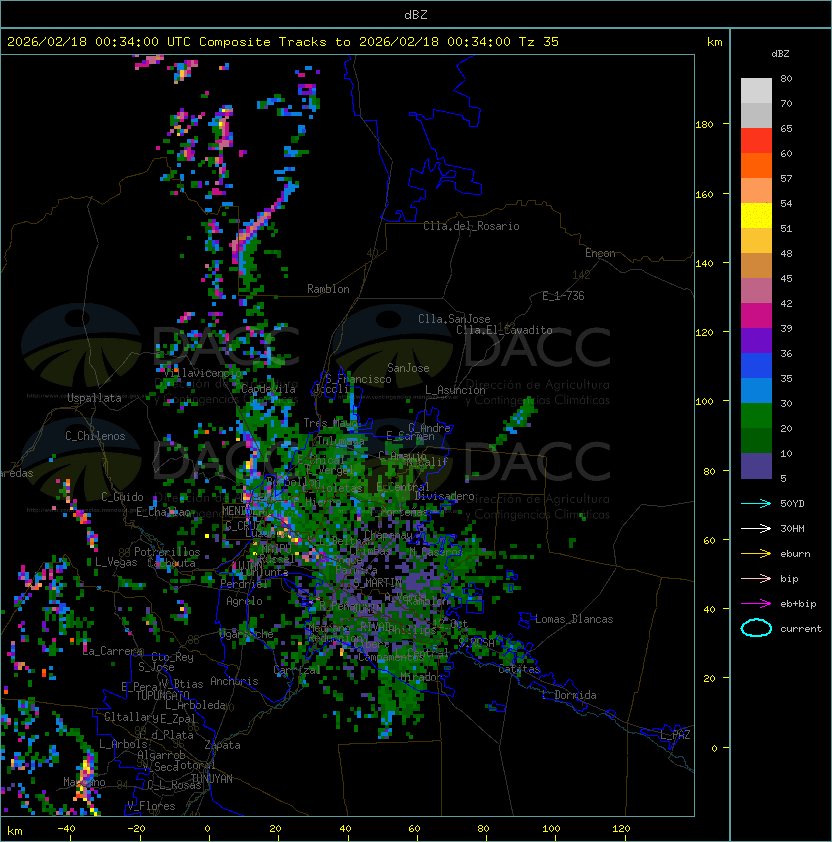Screen dimensions: 832x842
Task: Select the dark blue 35-36 dBZ swatch
Action: [756, 365]
